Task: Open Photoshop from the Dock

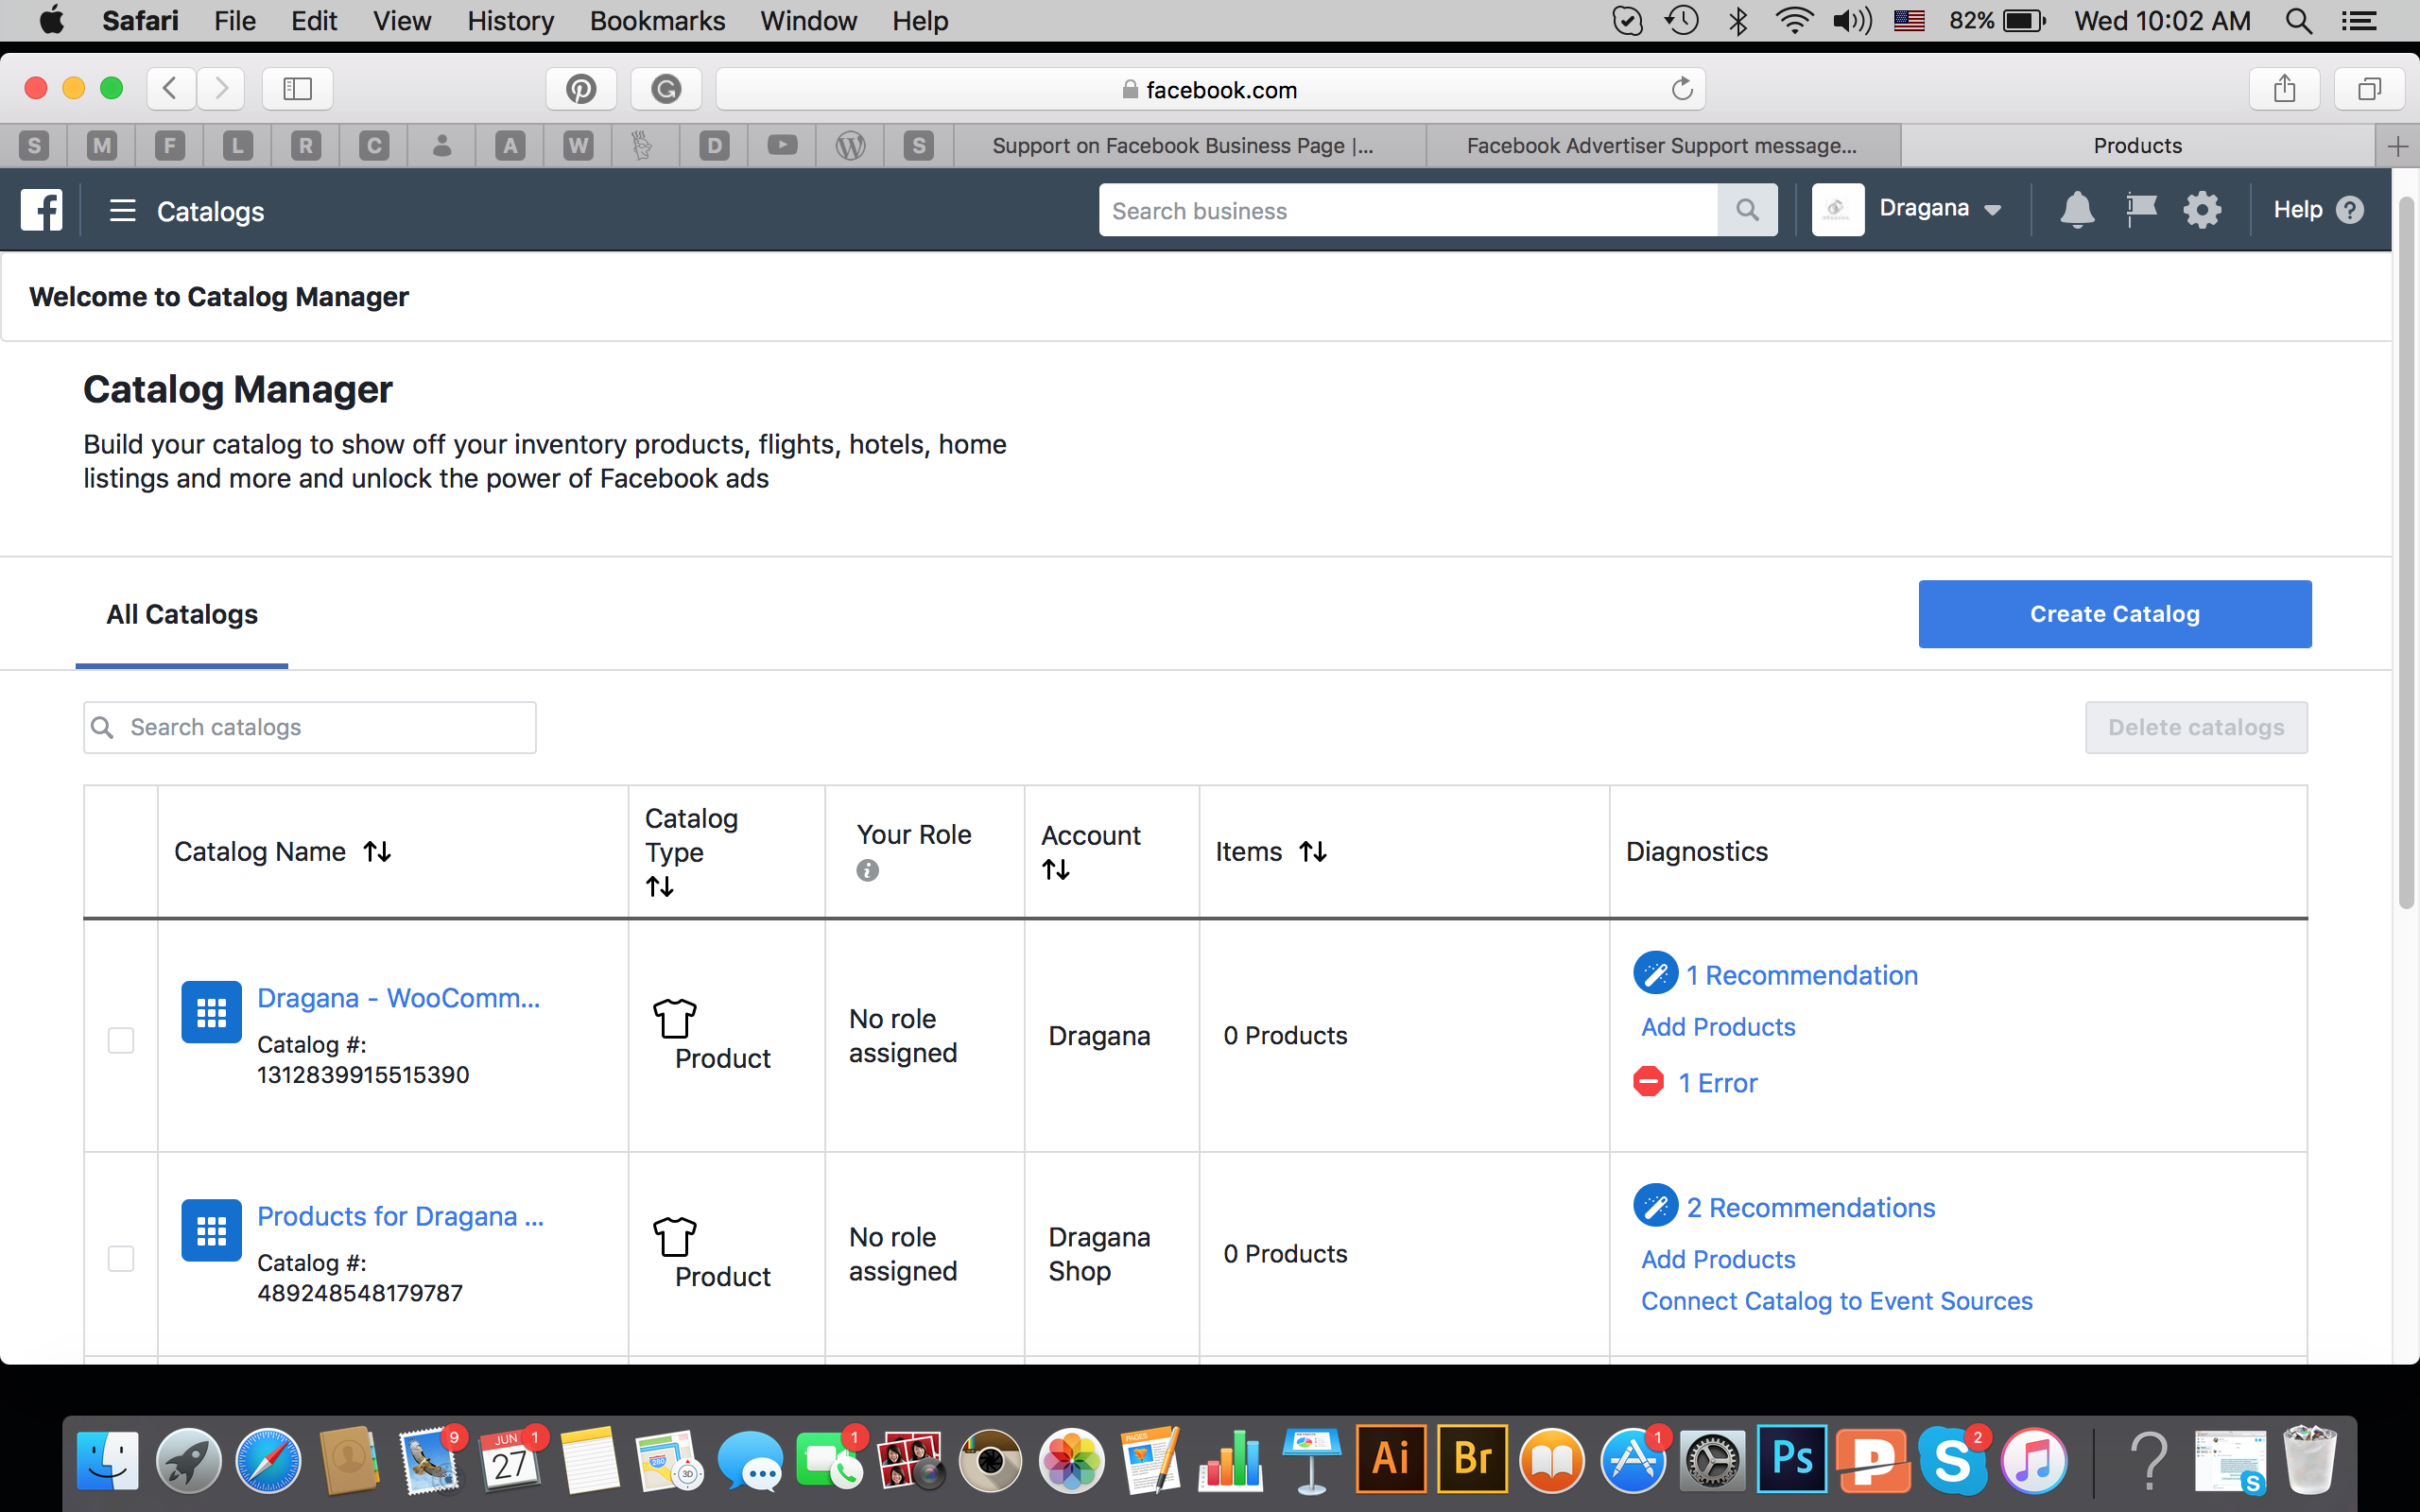Action: tap(1792, 1459)
